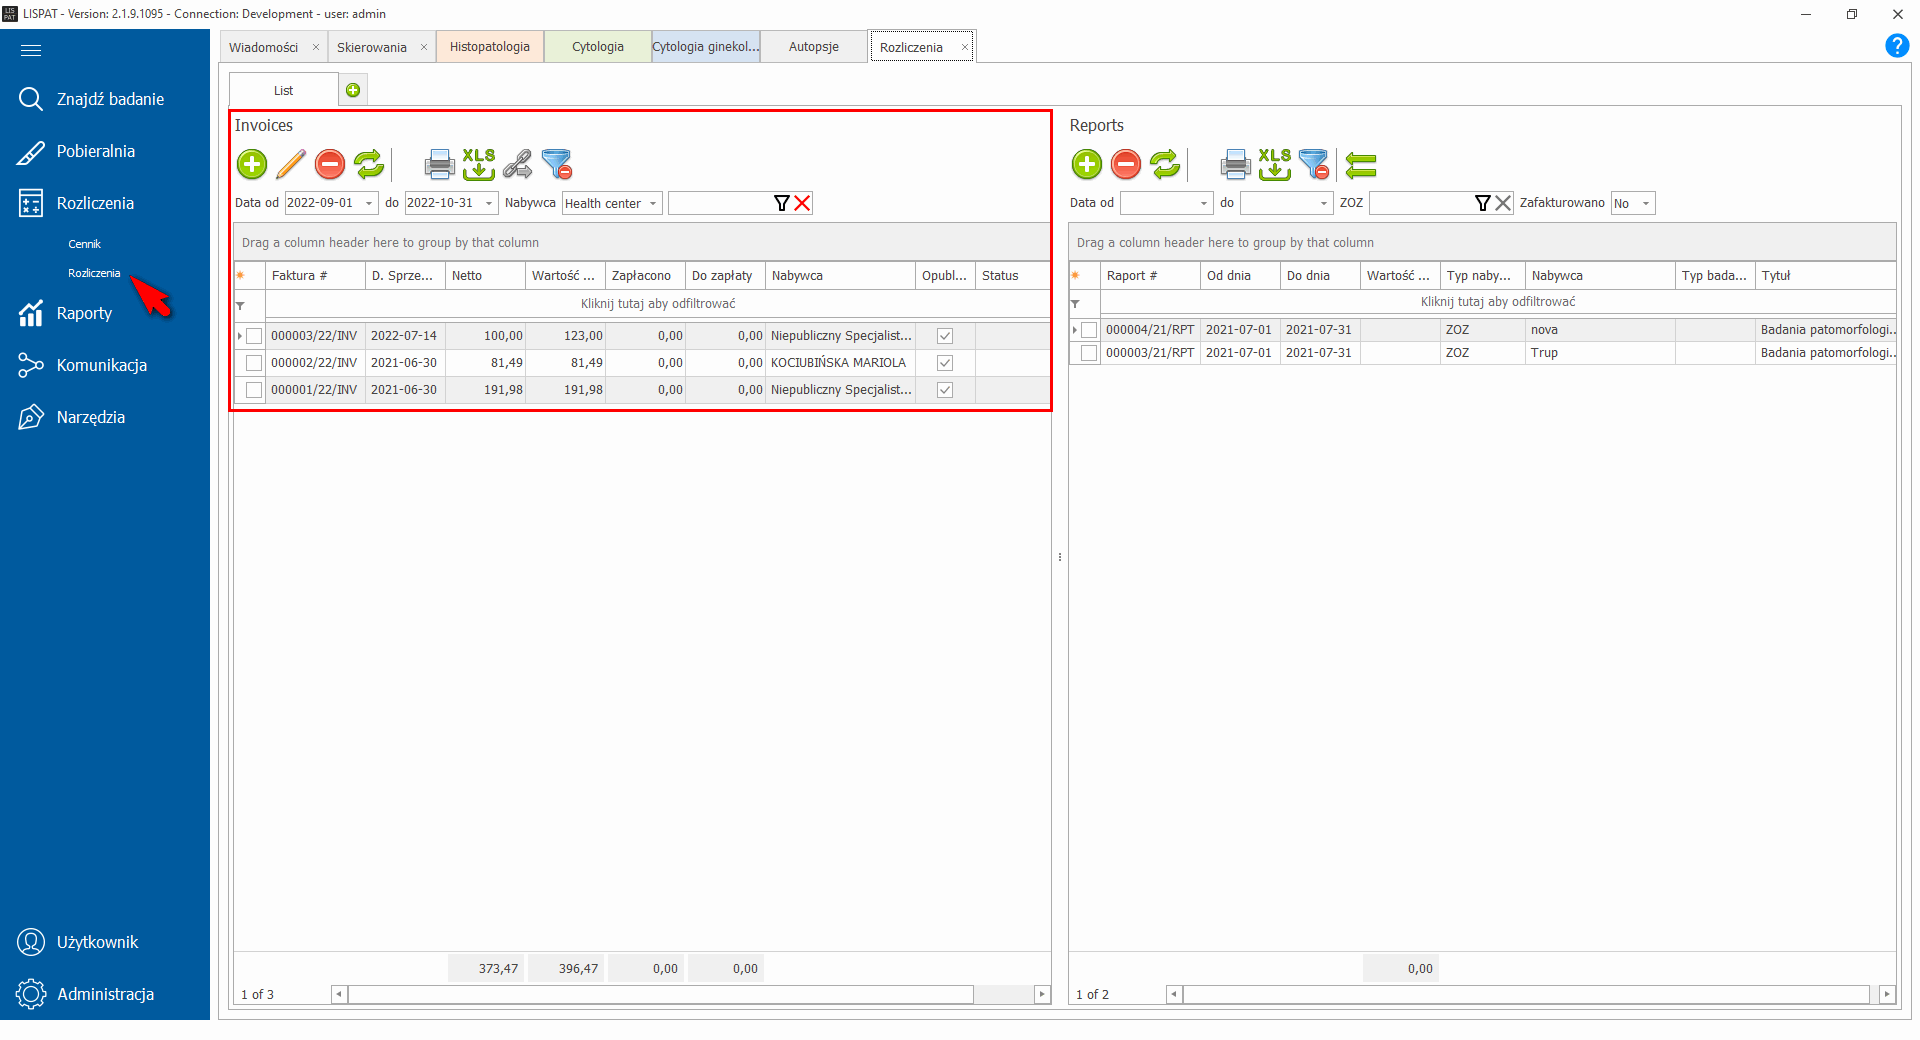
Task: Click the Cennik sidebar link
Action: tap(84, 244)
